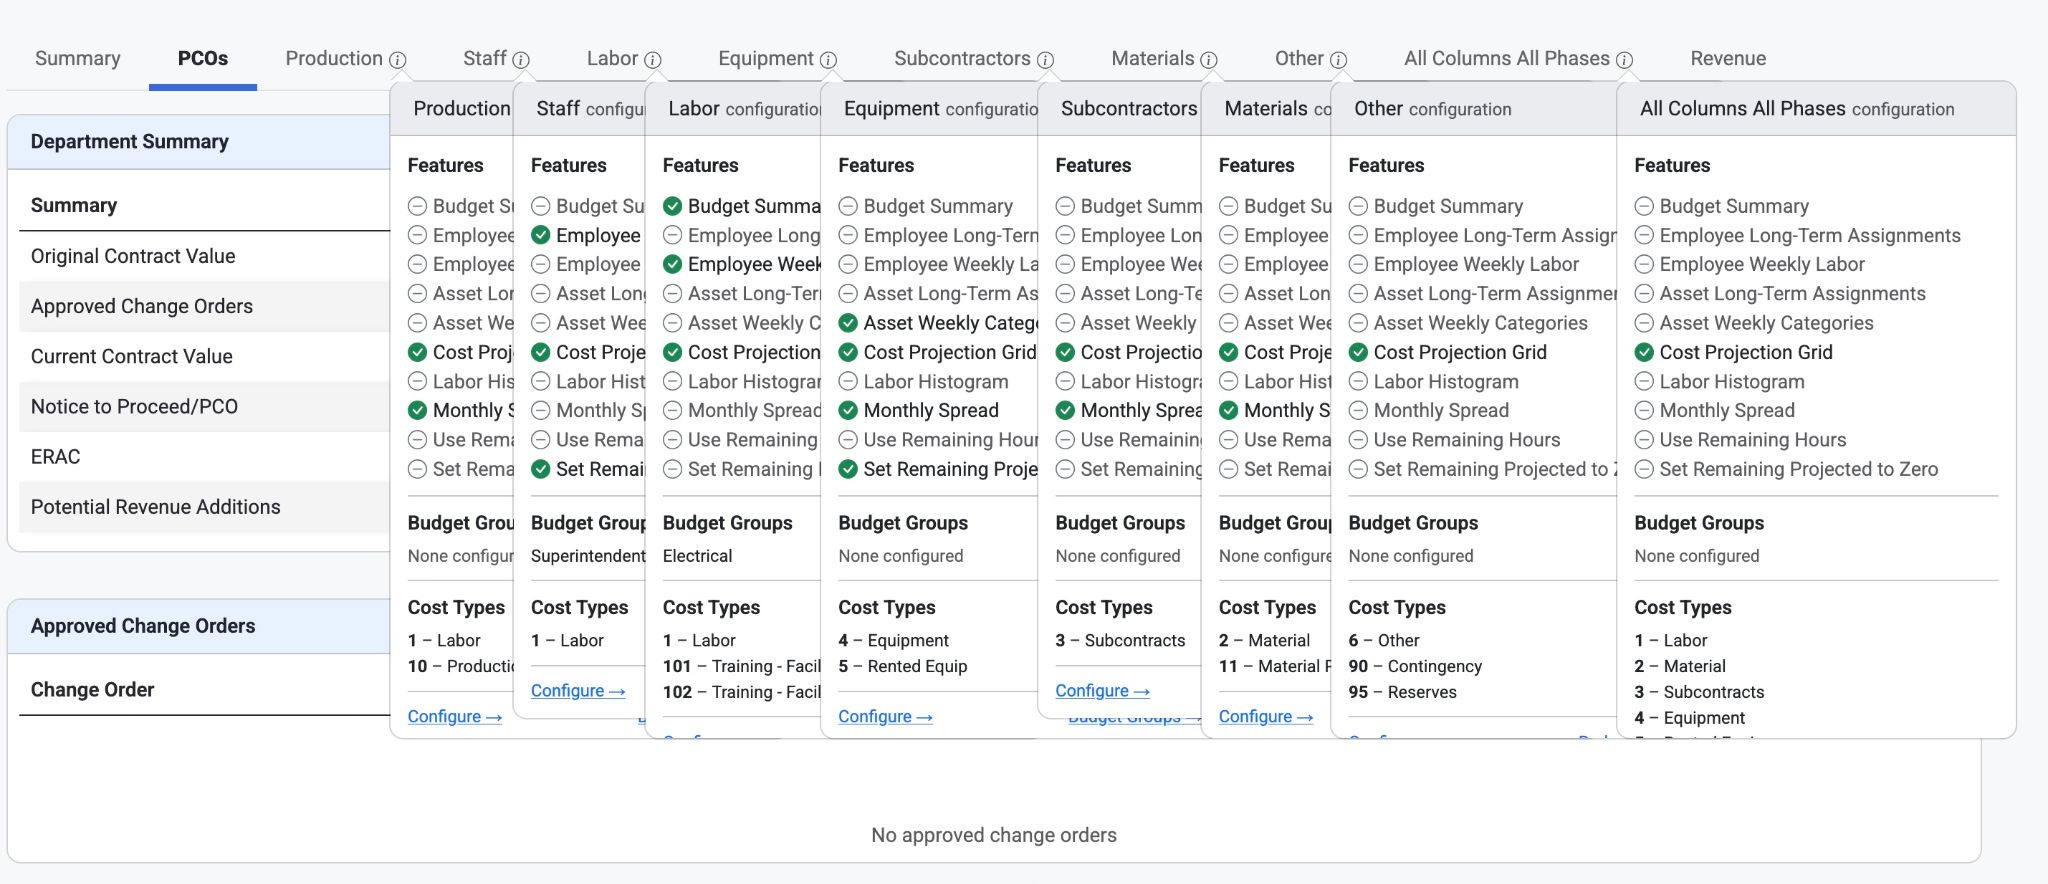
Task: Click the Approved Change Orders summary row
Action: coord(204,306)
